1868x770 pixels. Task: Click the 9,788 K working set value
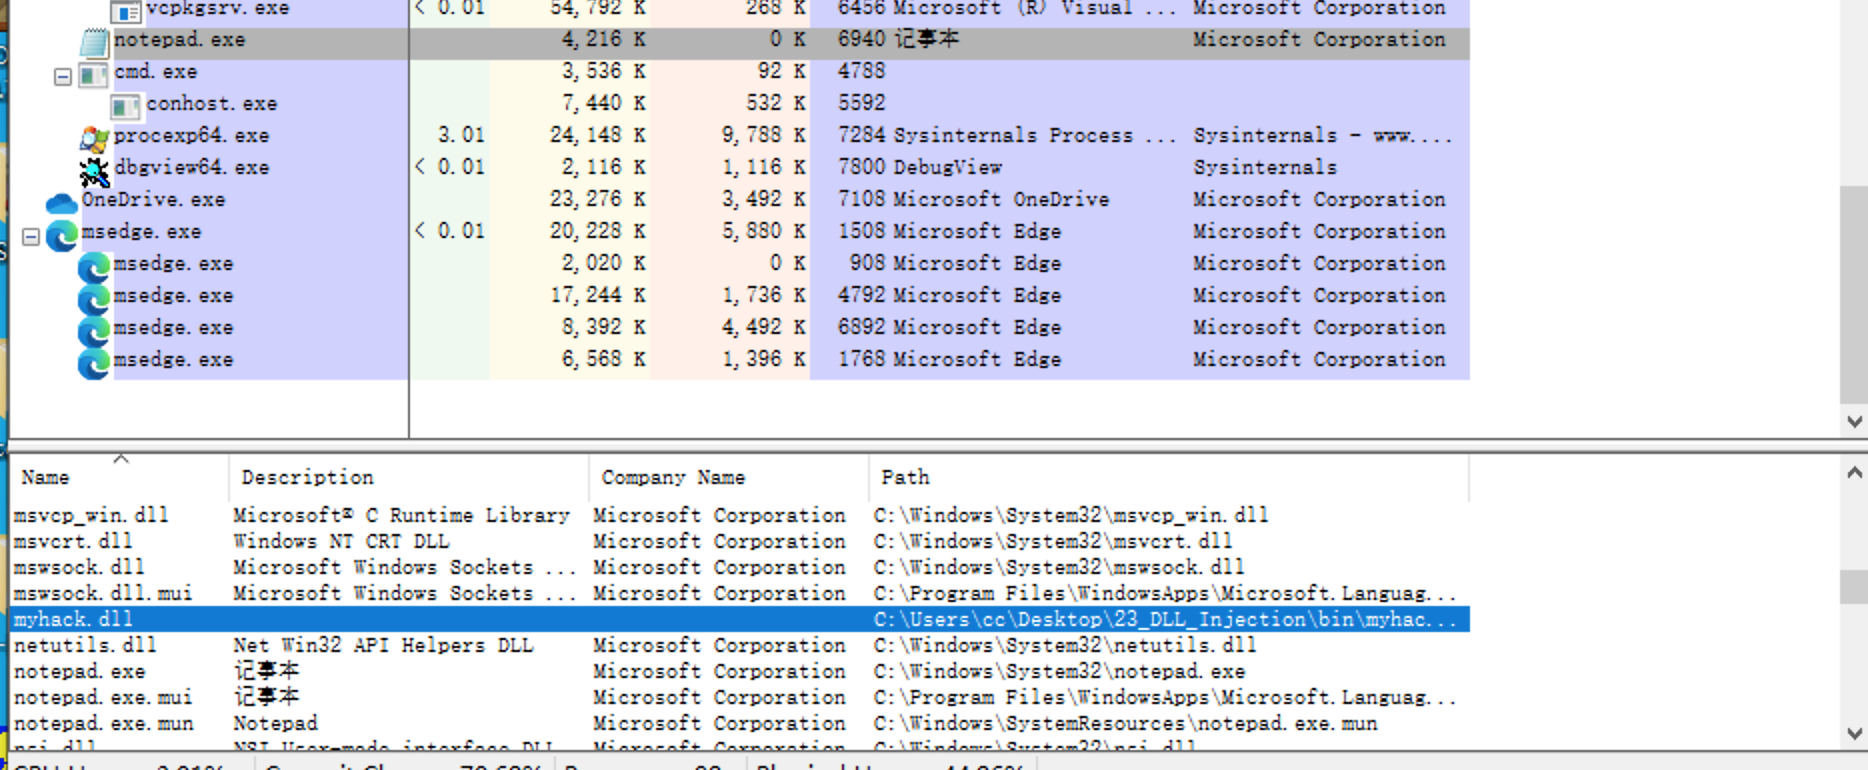point(763,135)
